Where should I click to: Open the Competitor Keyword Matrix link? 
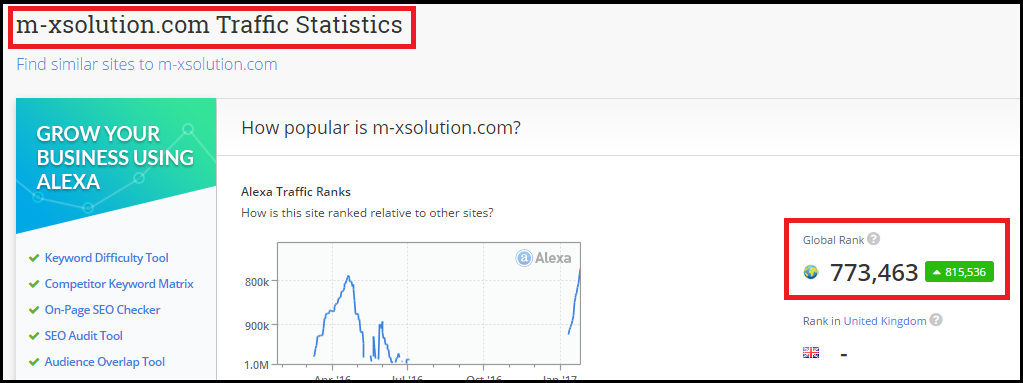click(x=119, y=284)
